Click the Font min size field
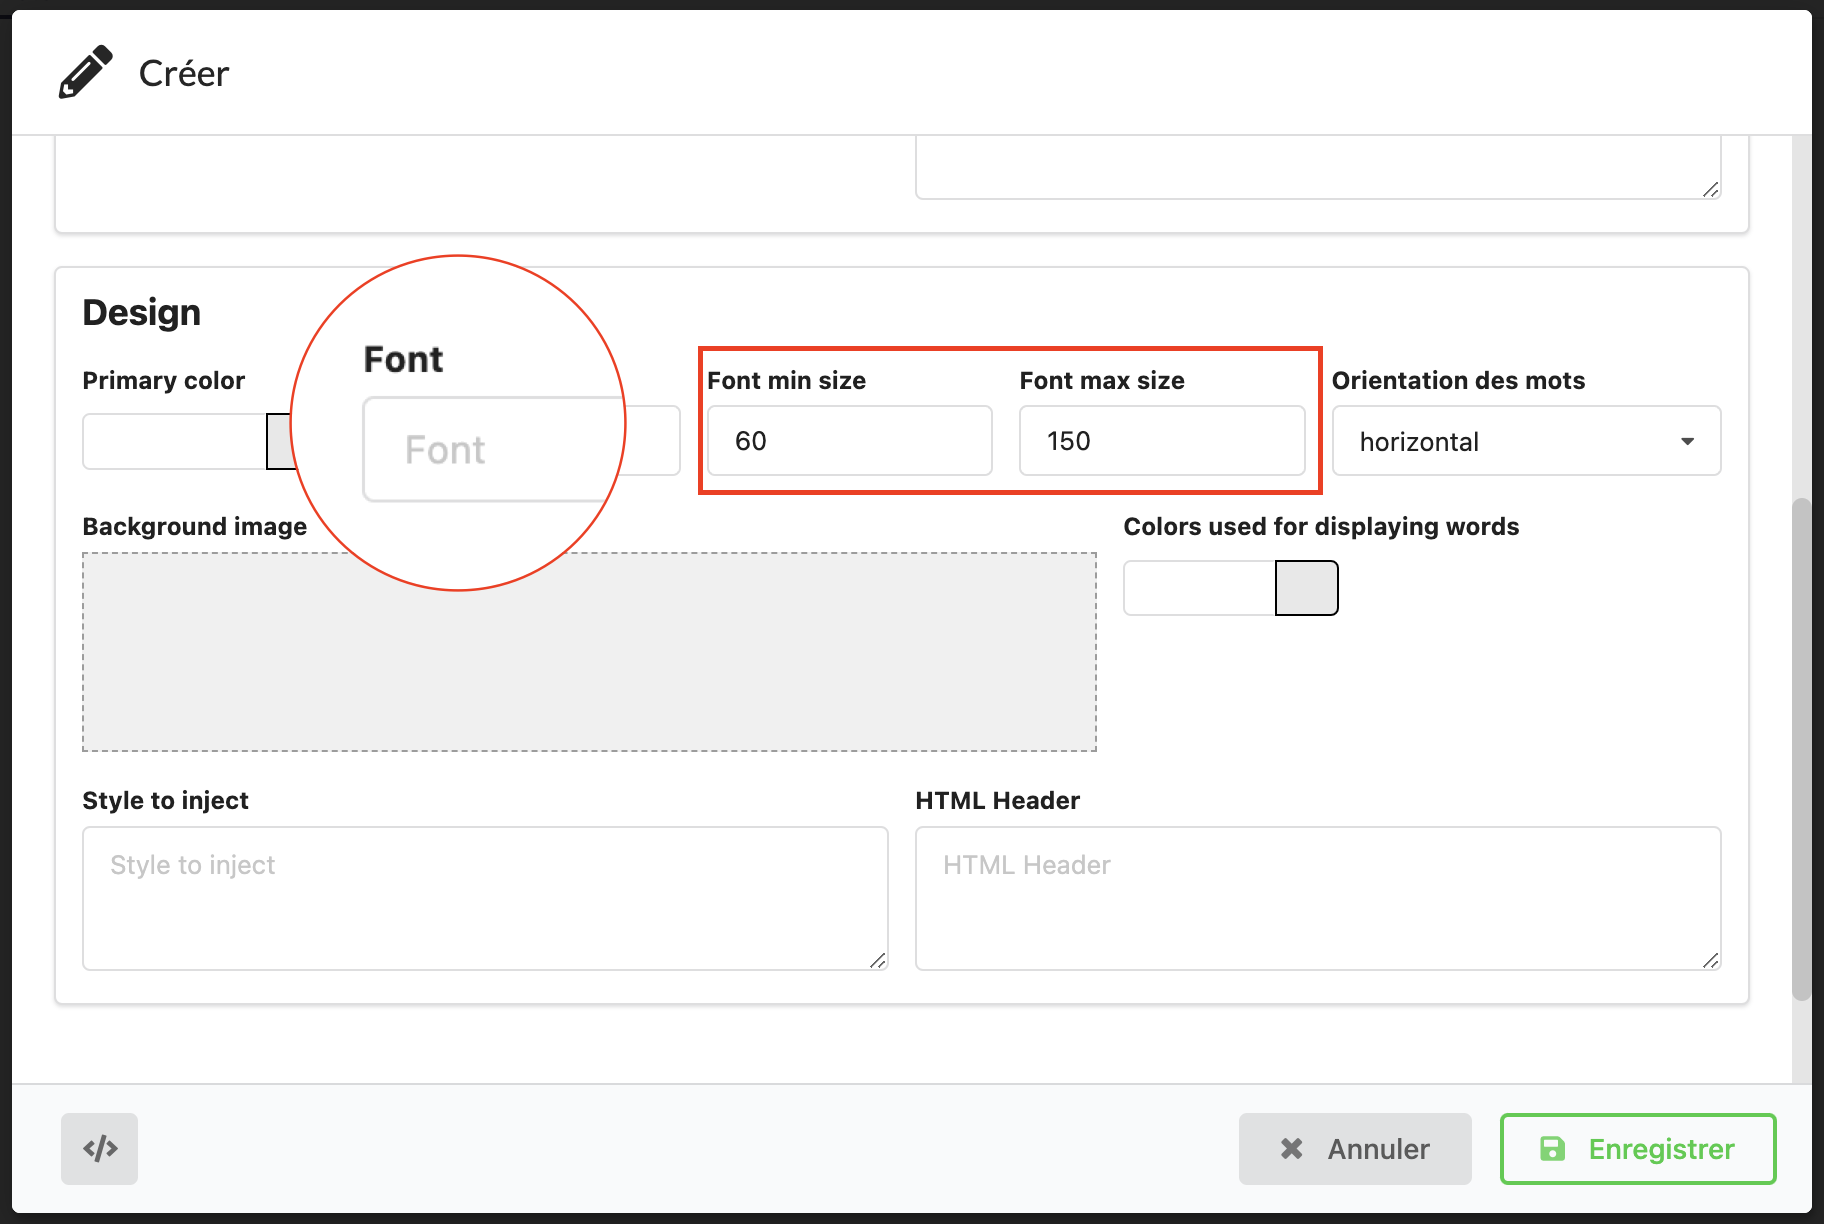This screenshot has height=1224, width=1824. tap(849, 441)
